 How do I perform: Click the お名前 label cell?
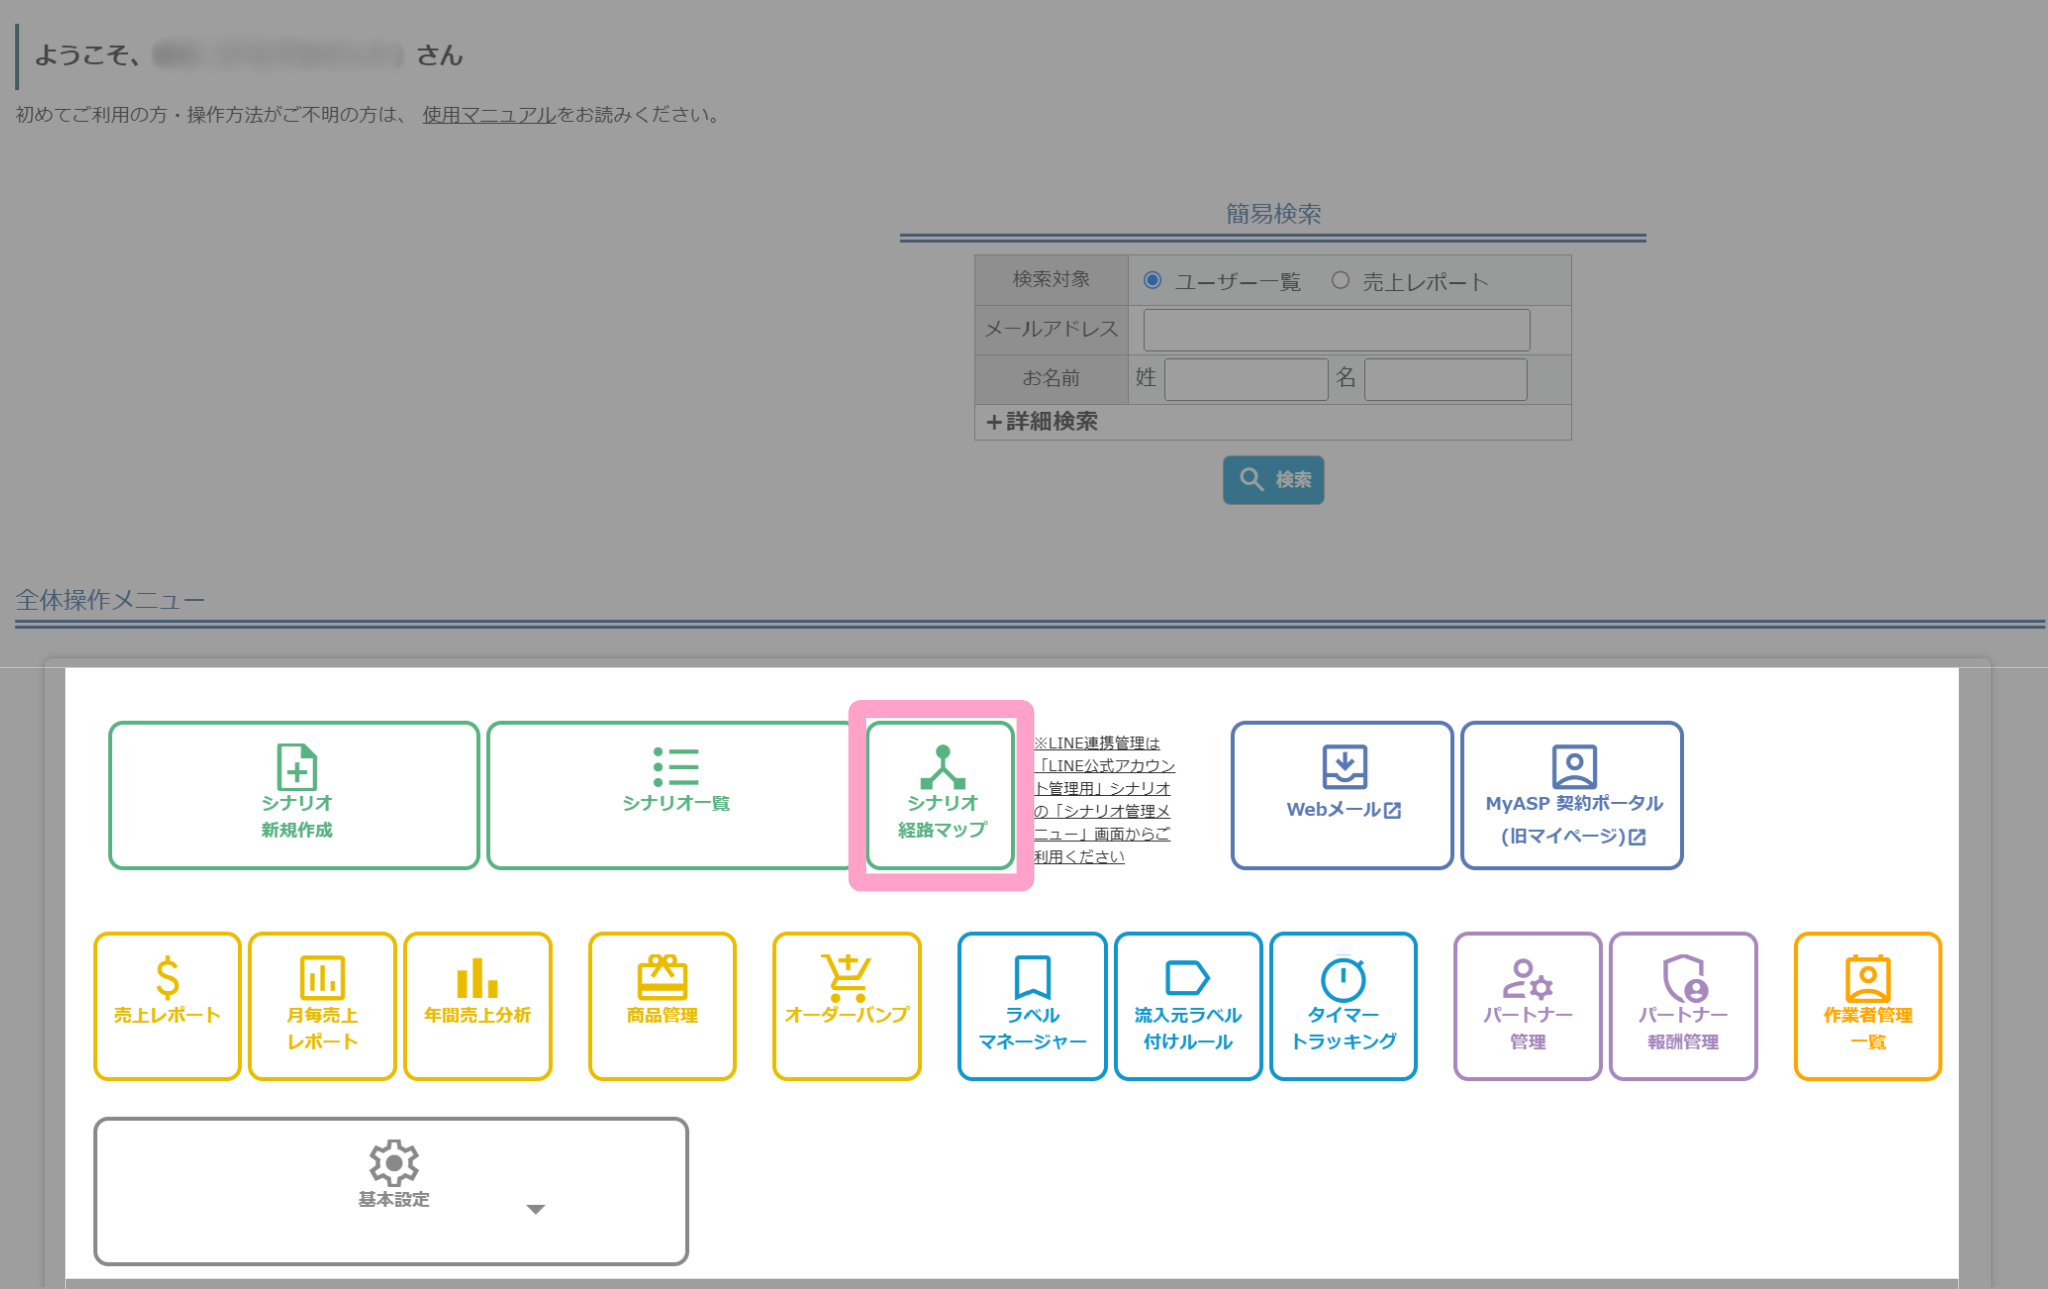(x=1051, y=379)
